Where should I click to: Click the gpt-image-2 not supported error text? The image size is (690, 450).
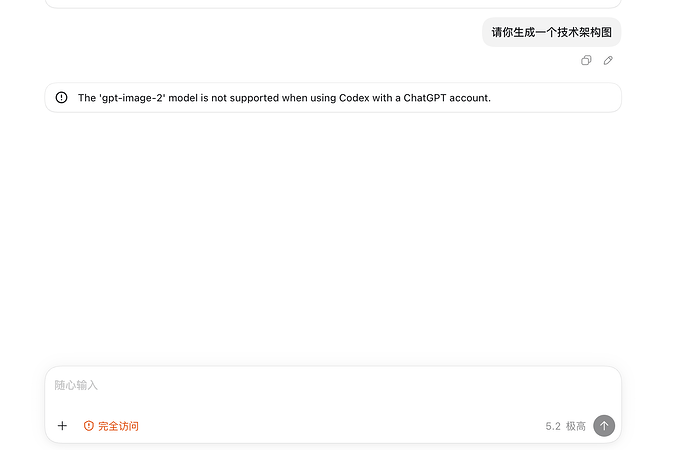click(x=284, y=98)
